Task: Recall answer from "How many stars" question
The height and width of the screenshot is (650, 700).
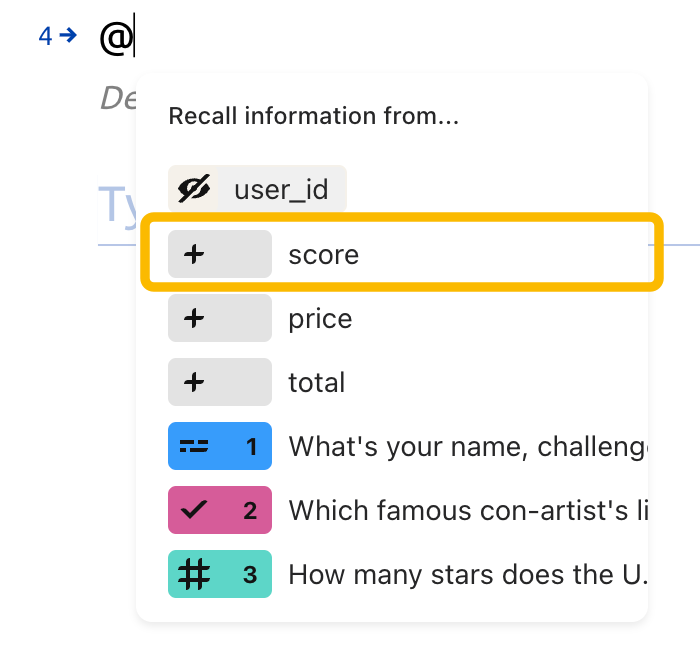Action: pos(392,574)
